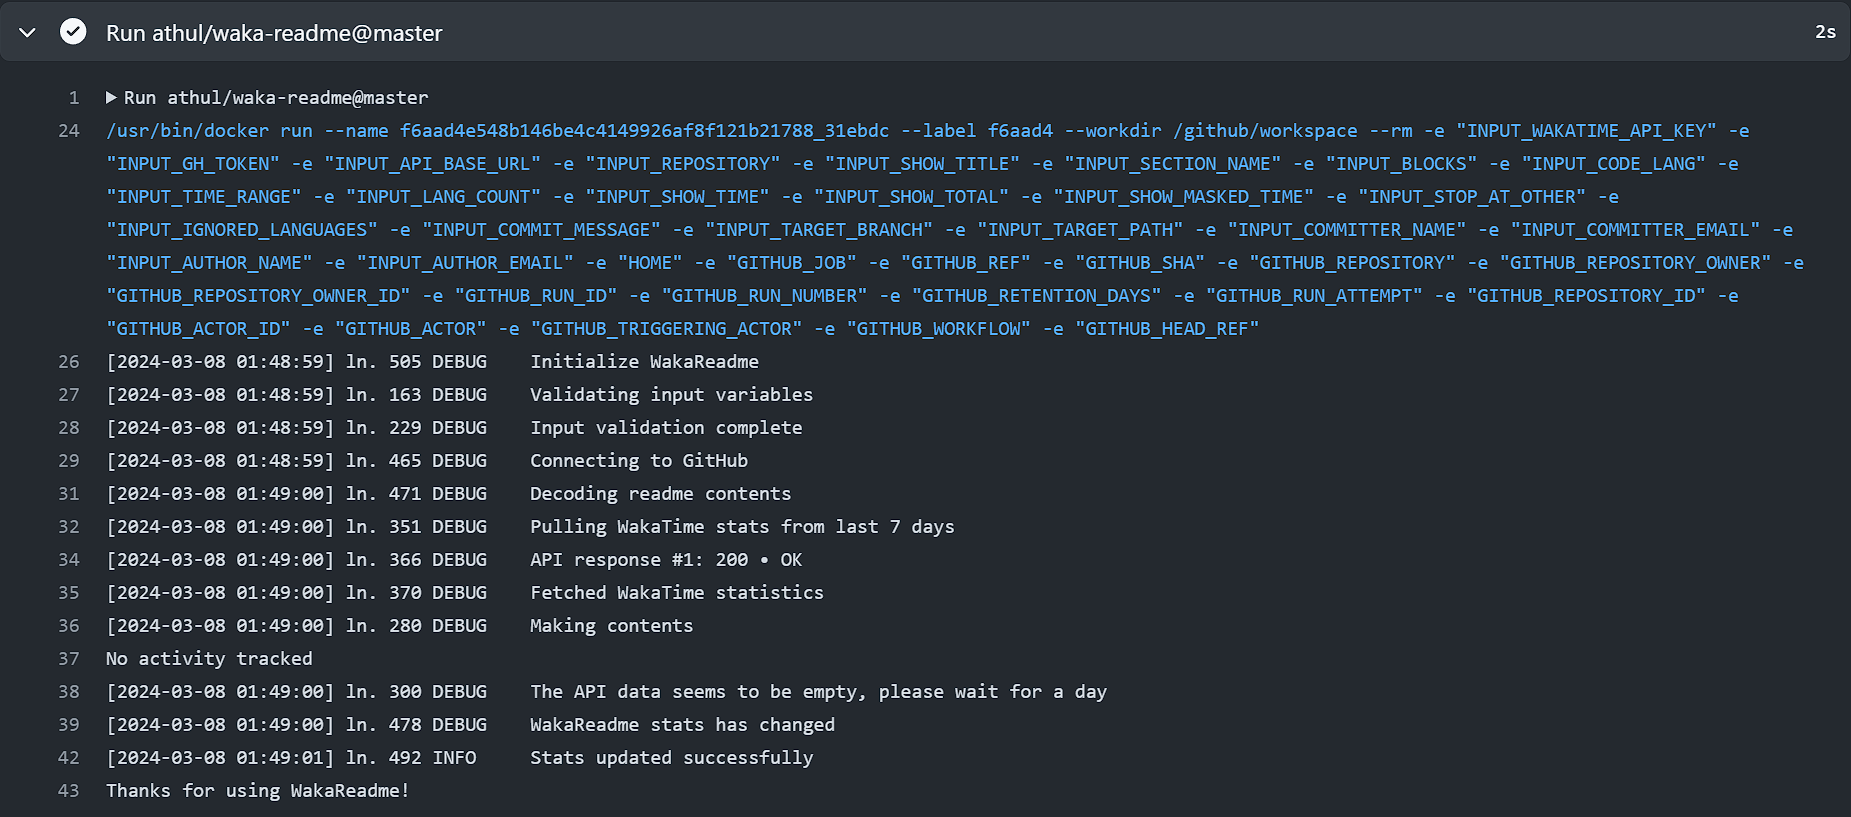Click line number 29 in the log

click(x=69, y=461)
